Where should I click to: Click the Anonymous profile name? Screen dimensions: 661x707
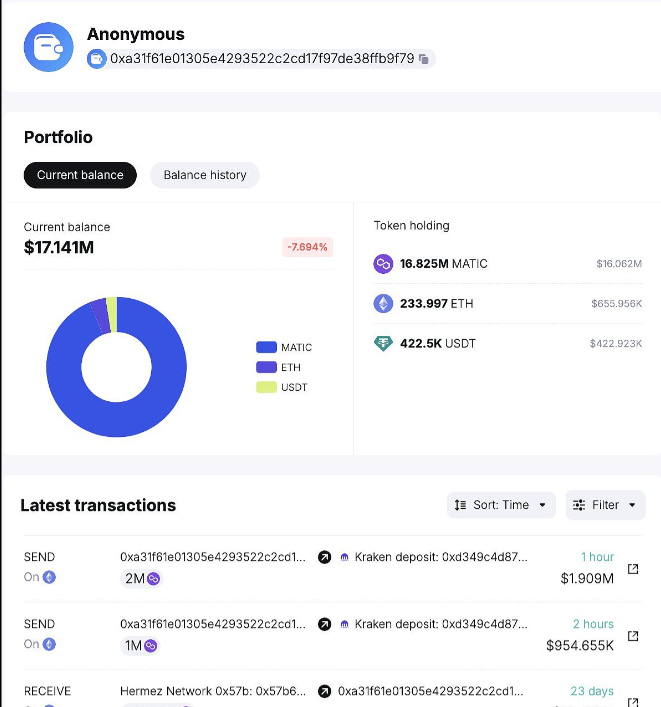pos(136,34)
